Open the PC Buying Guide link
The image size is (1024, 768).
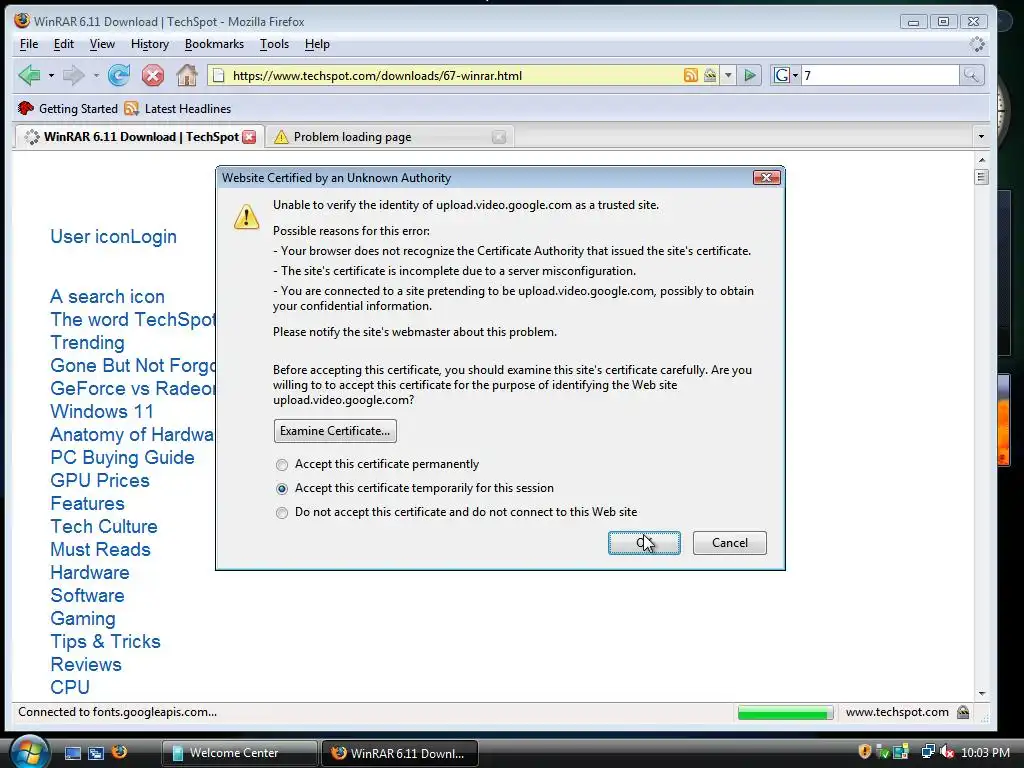122,457
